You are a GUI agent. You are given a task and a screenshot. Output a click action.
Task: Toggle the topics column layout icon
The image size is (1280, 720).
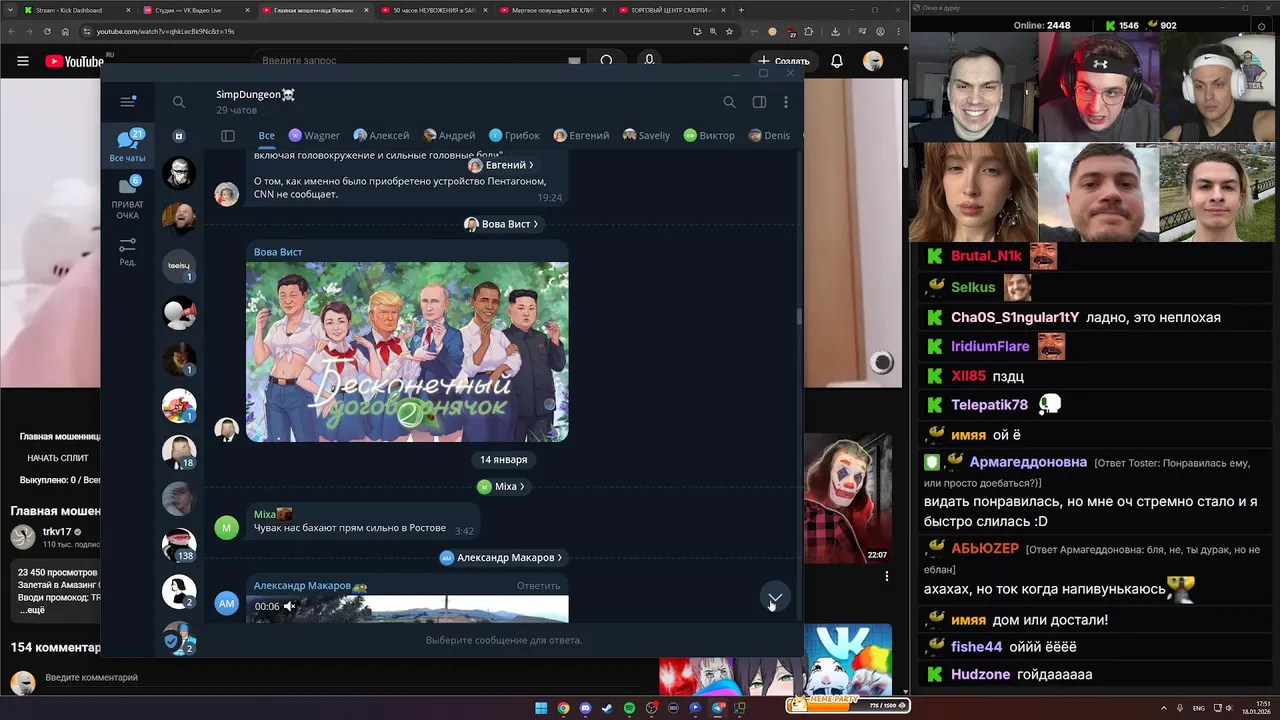228,136
